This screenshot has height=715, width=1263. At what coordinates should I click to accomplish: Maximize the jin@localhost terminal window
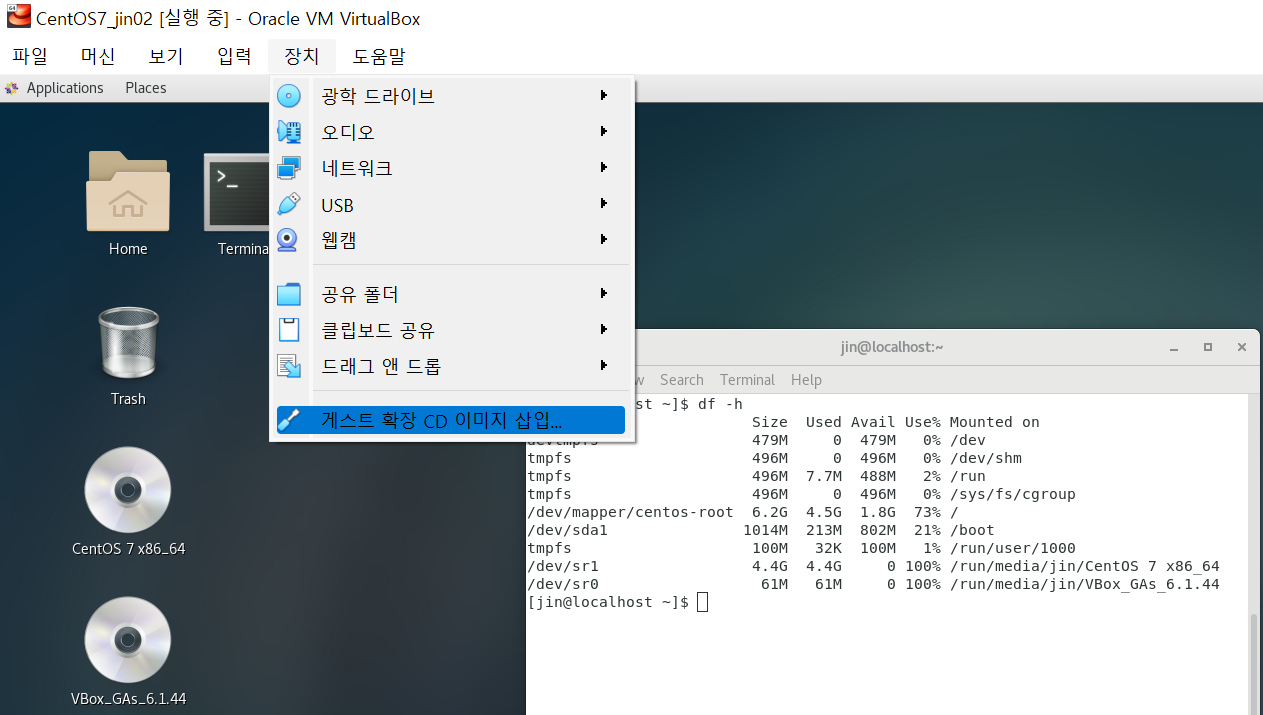click(x=1208, y=347)
